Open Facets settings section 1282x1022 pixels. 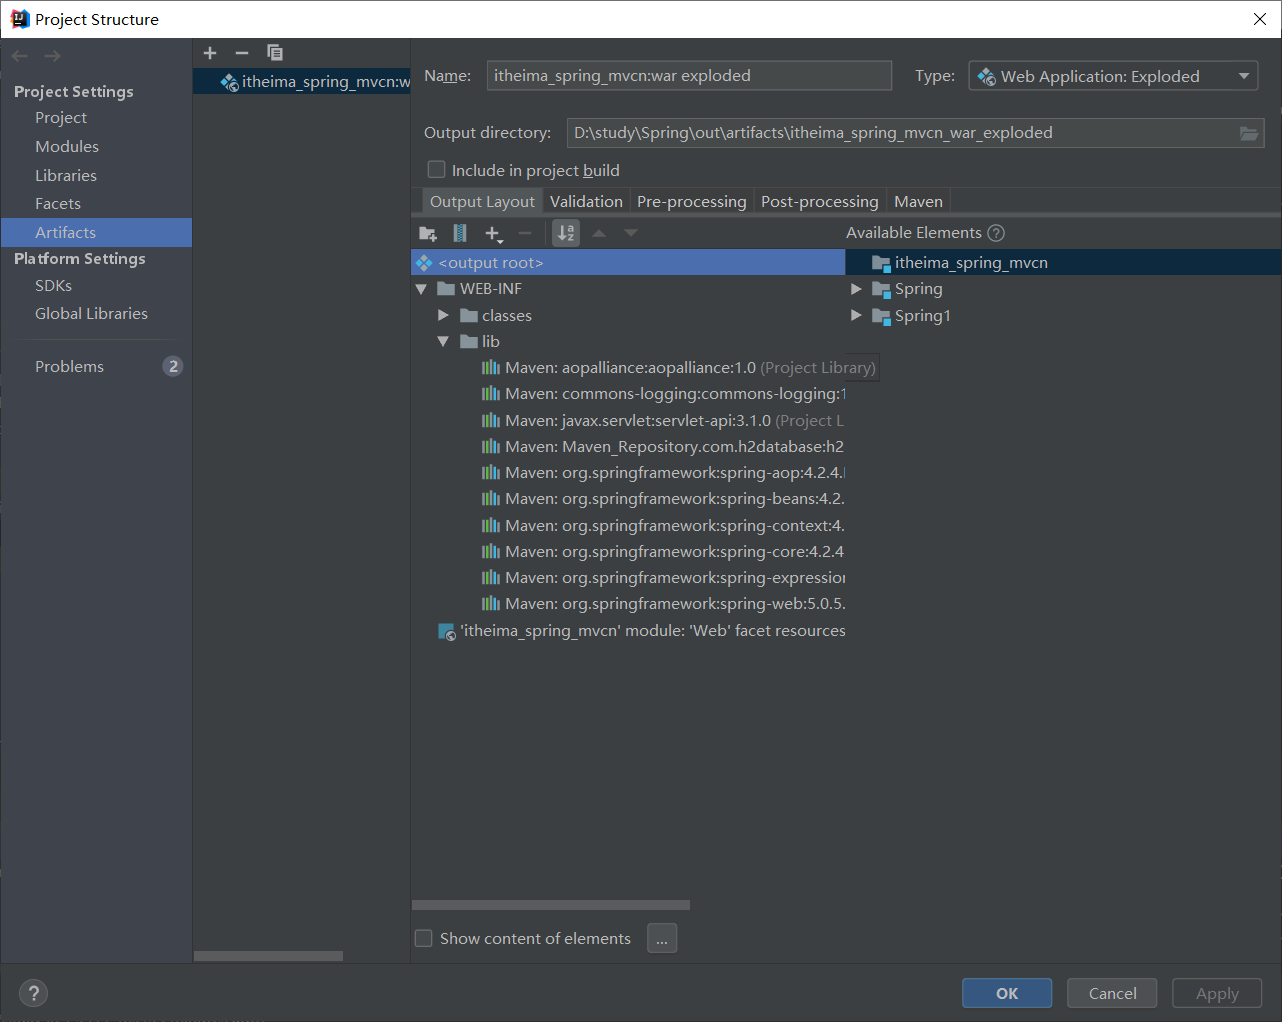[58, 203]
